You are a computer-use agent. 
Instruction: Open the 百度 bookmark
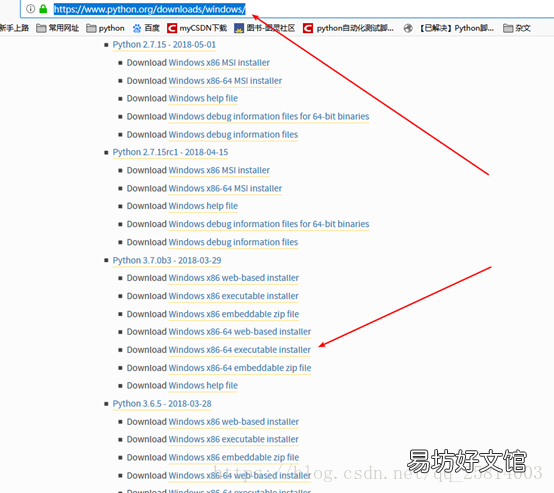146,28
